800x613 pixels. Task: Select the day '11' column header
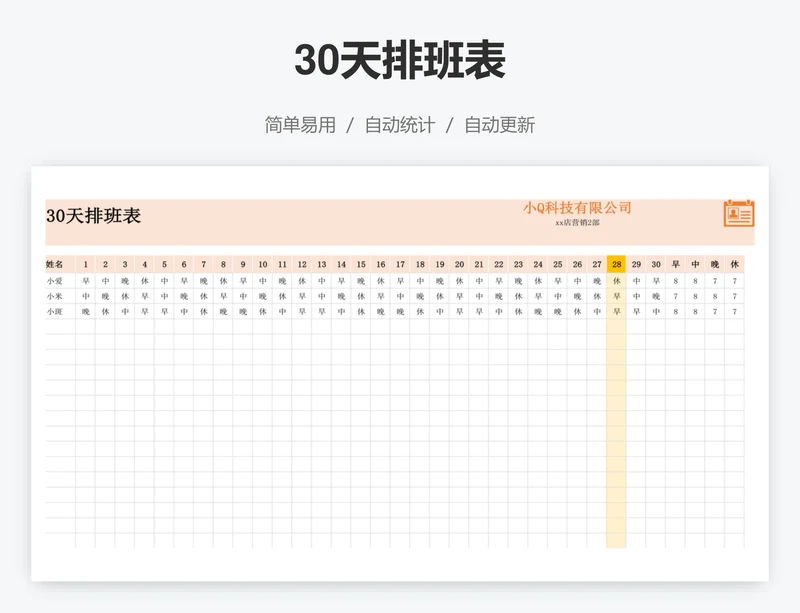tap(282, 264)
